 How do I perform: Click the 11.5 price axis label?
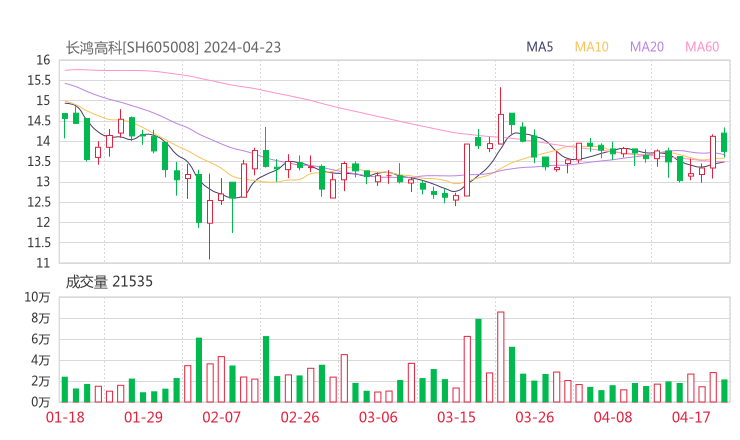tap(39, 243)
